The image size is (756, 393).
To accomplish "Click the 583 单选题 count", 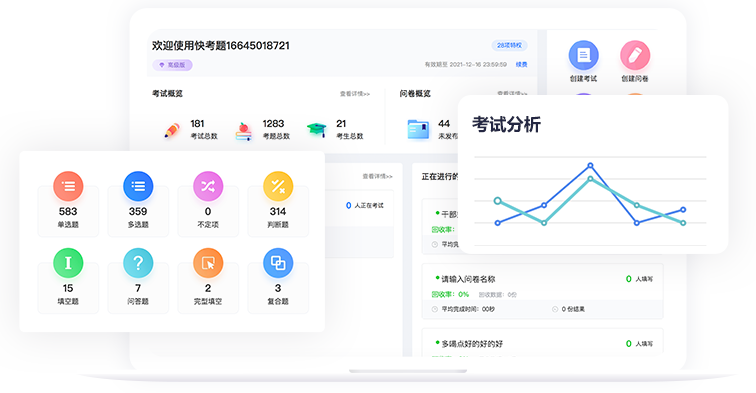I will tap(68, 211).
